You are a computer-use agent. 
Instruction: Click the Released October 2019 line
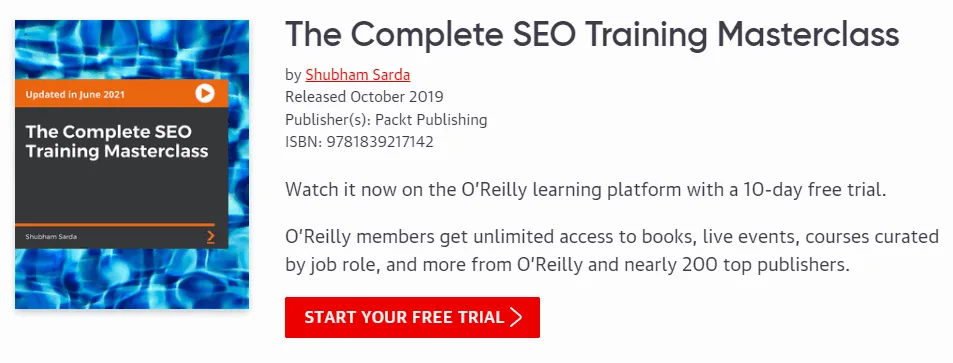pyautogui.click(x=364, y=97)
